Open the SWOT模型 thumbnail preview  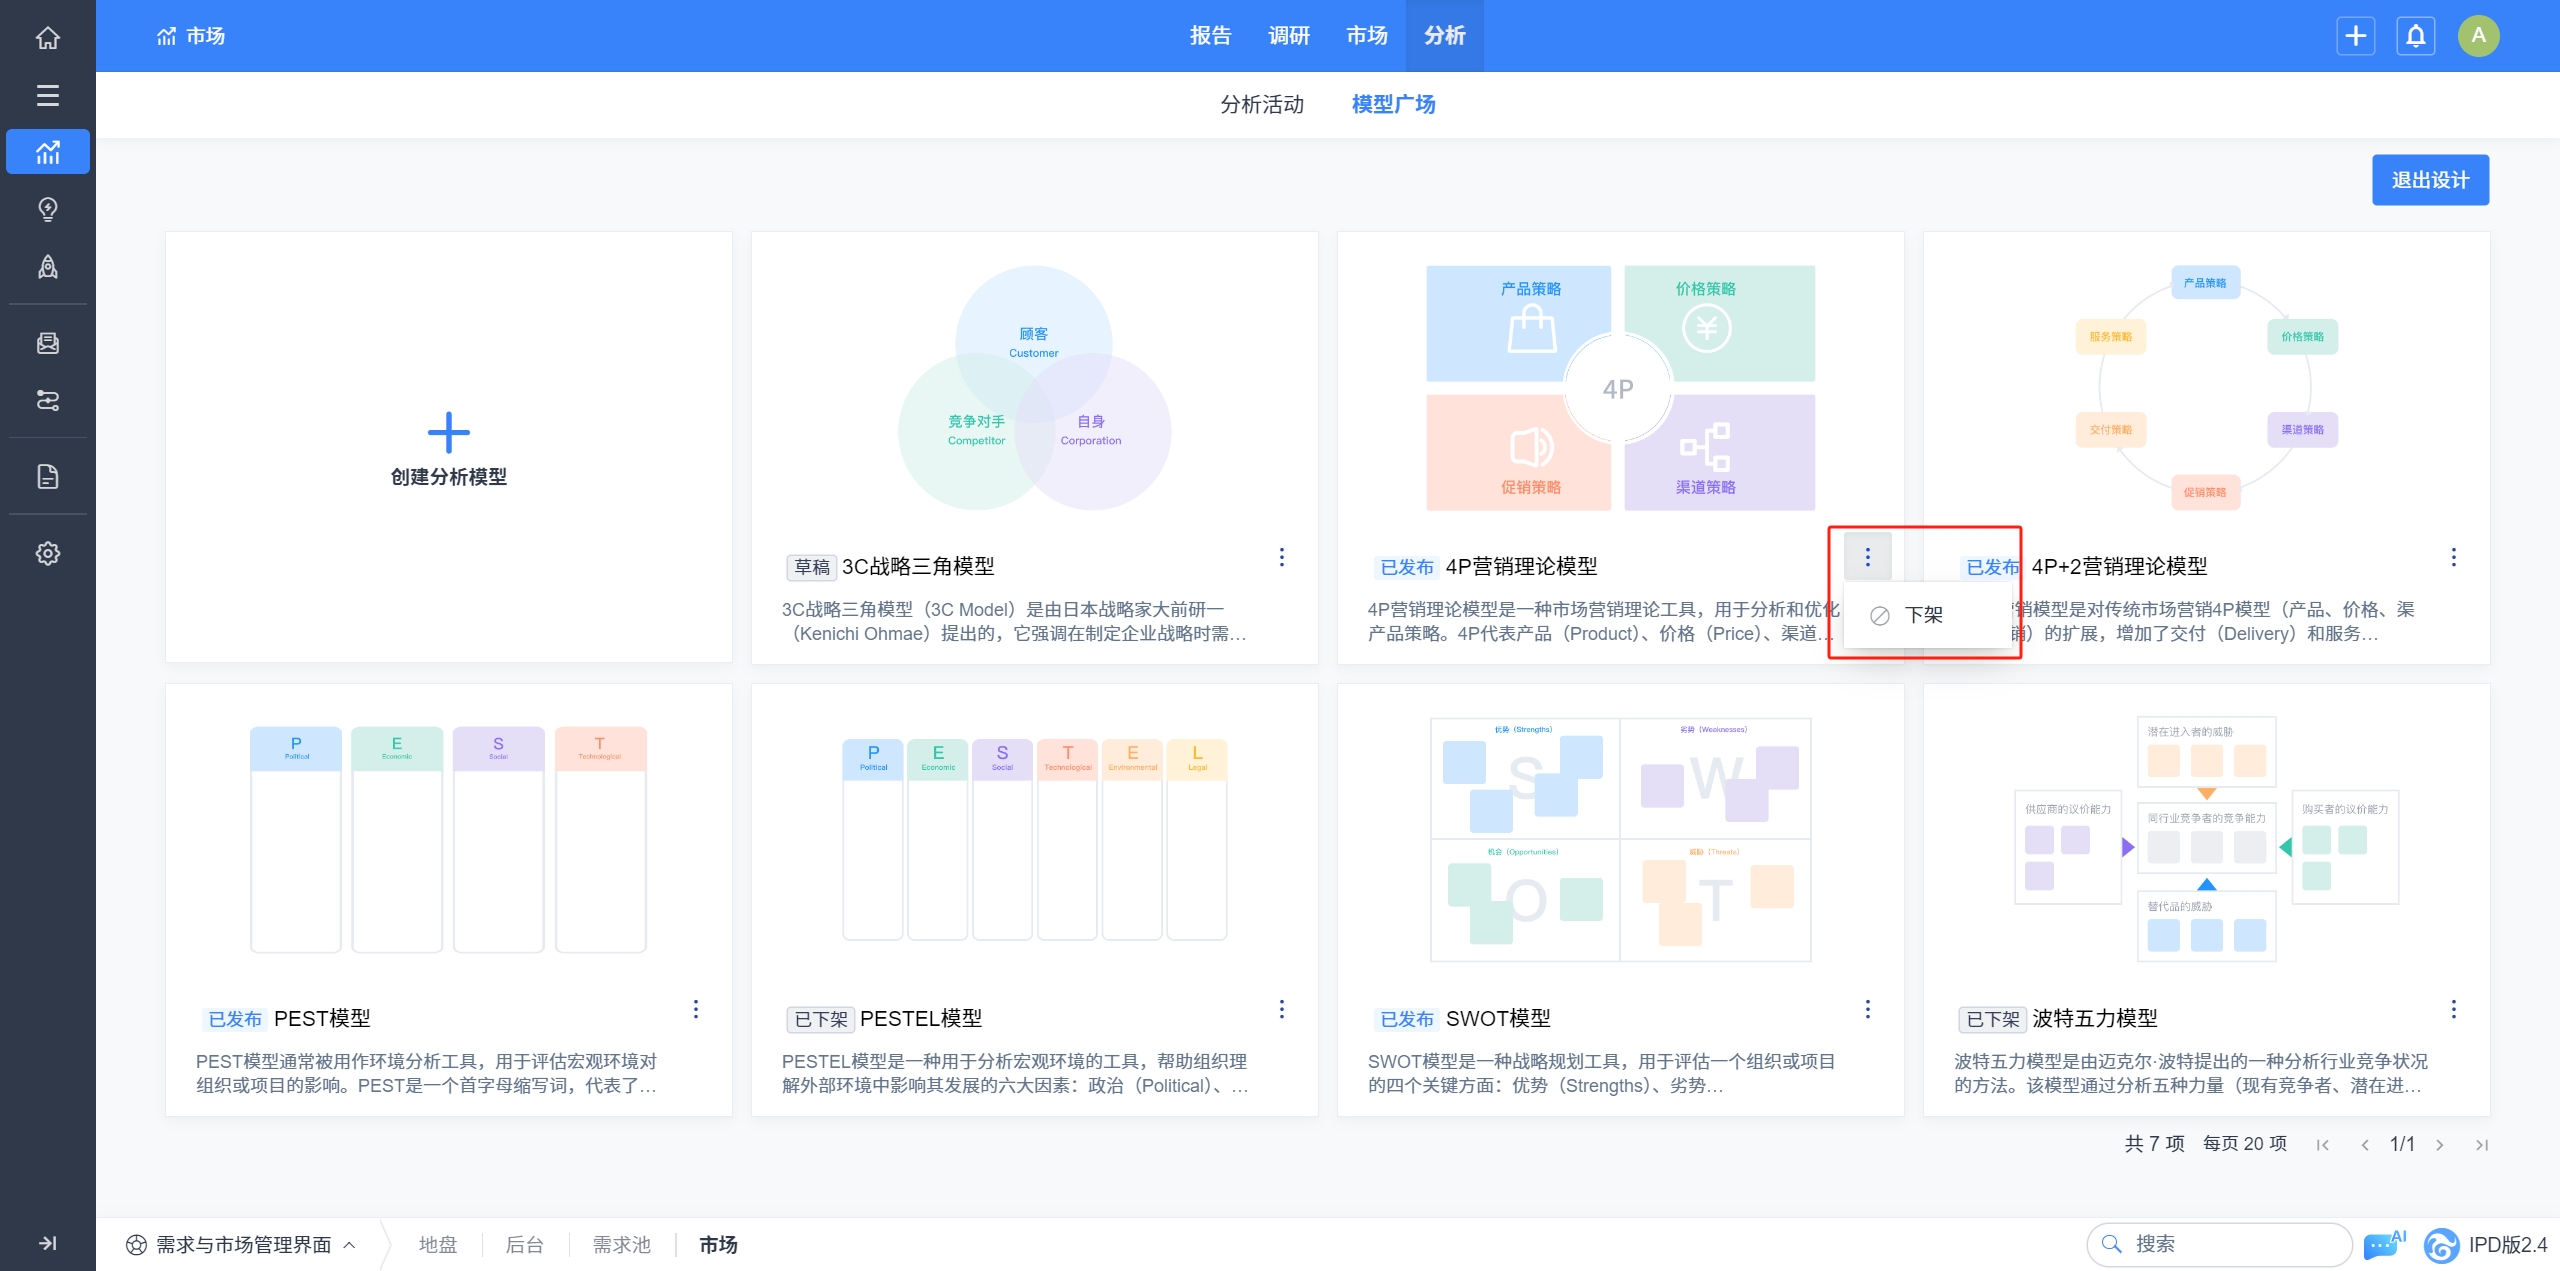(1620, 838)
